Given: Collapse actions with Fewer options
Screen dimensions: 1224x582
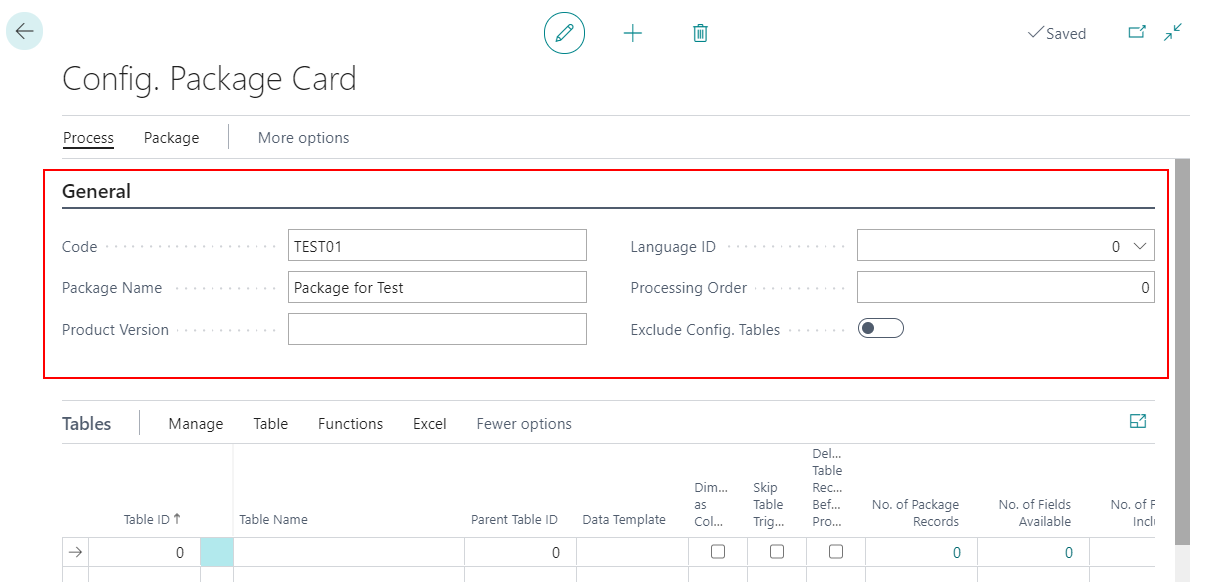Looking at the screenshot, I should (x=523, y=423).
